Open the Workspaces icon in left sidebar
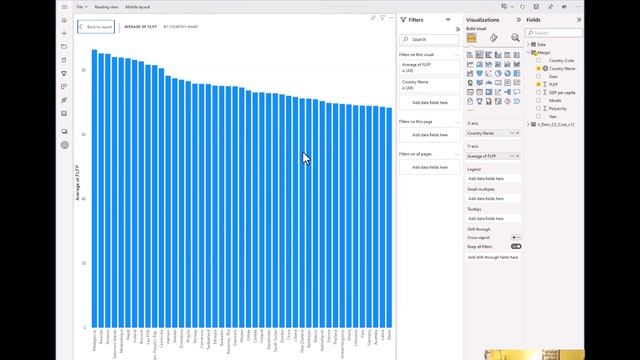The image size is (640, 360). point(64,131)
